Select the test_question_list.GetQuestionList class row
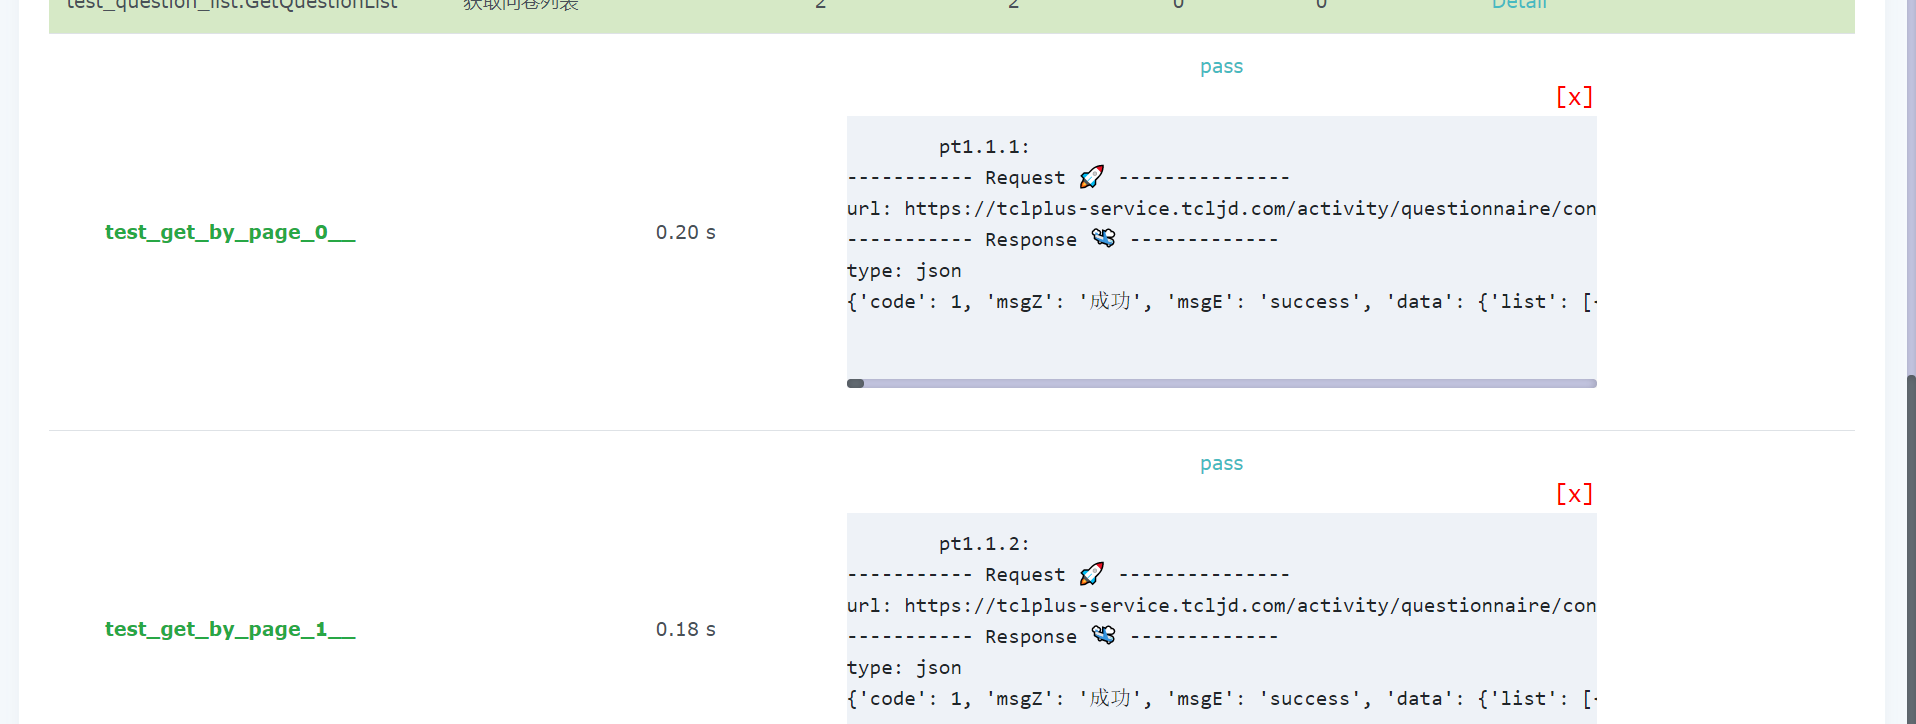The width and height of the screenshot is (1916, 724). click(232, 6)
